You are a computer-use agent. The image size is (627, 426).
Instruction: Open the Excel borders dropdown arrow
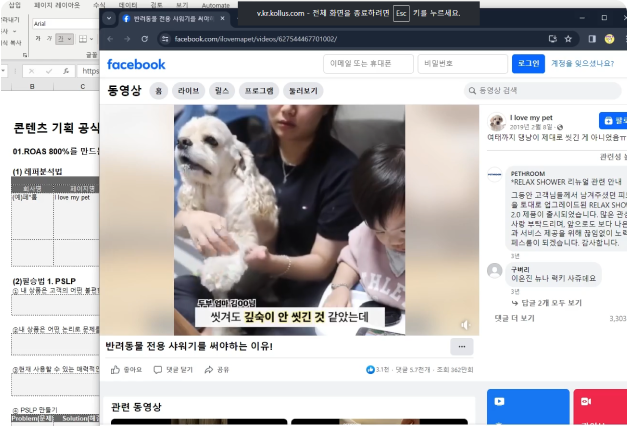click(92, 39)
